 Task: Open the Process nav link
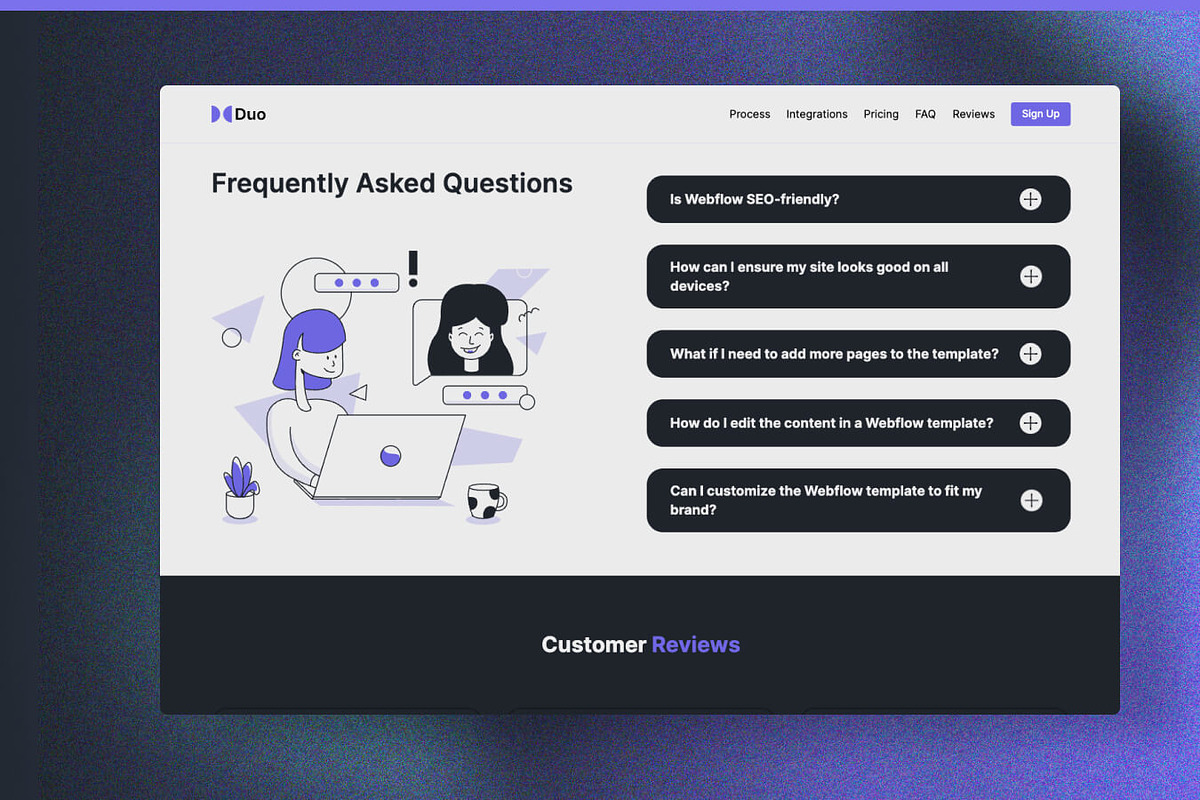[x=750, y=114]
